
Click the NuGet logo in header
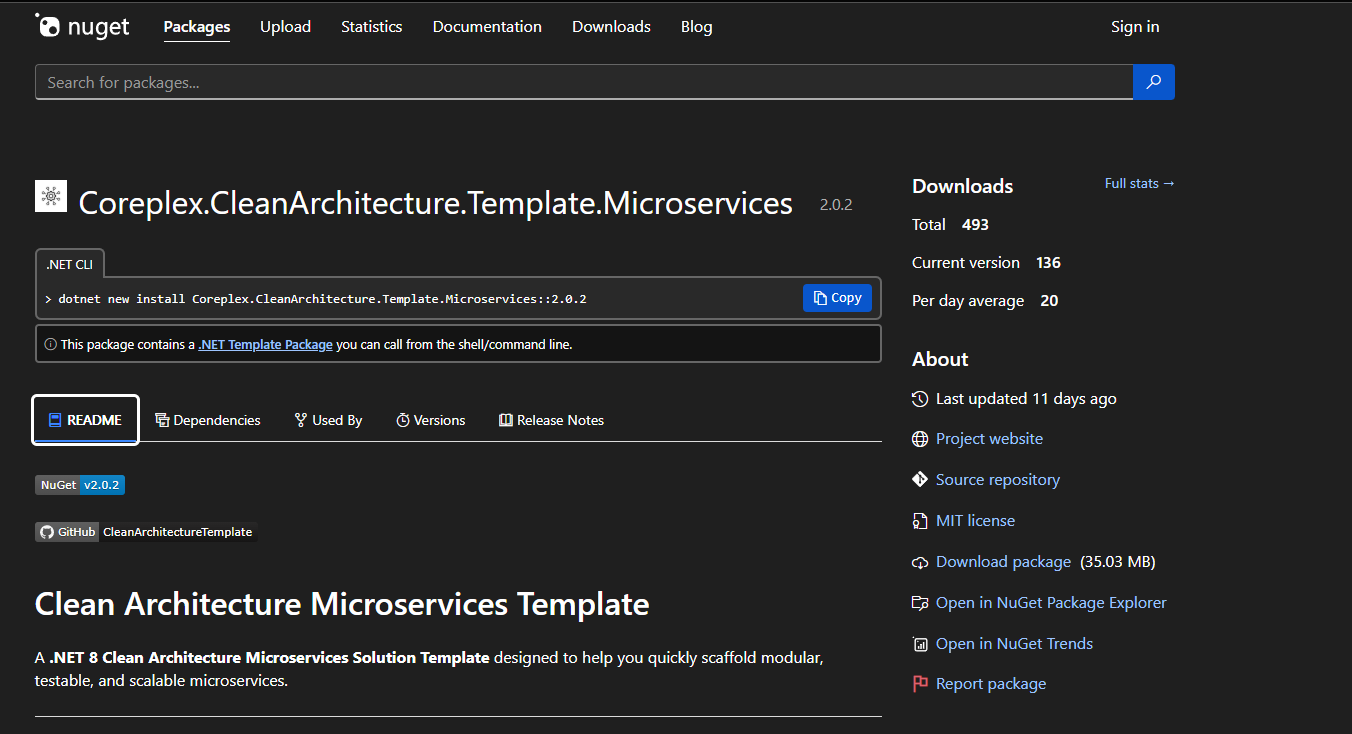pos(83,27)
